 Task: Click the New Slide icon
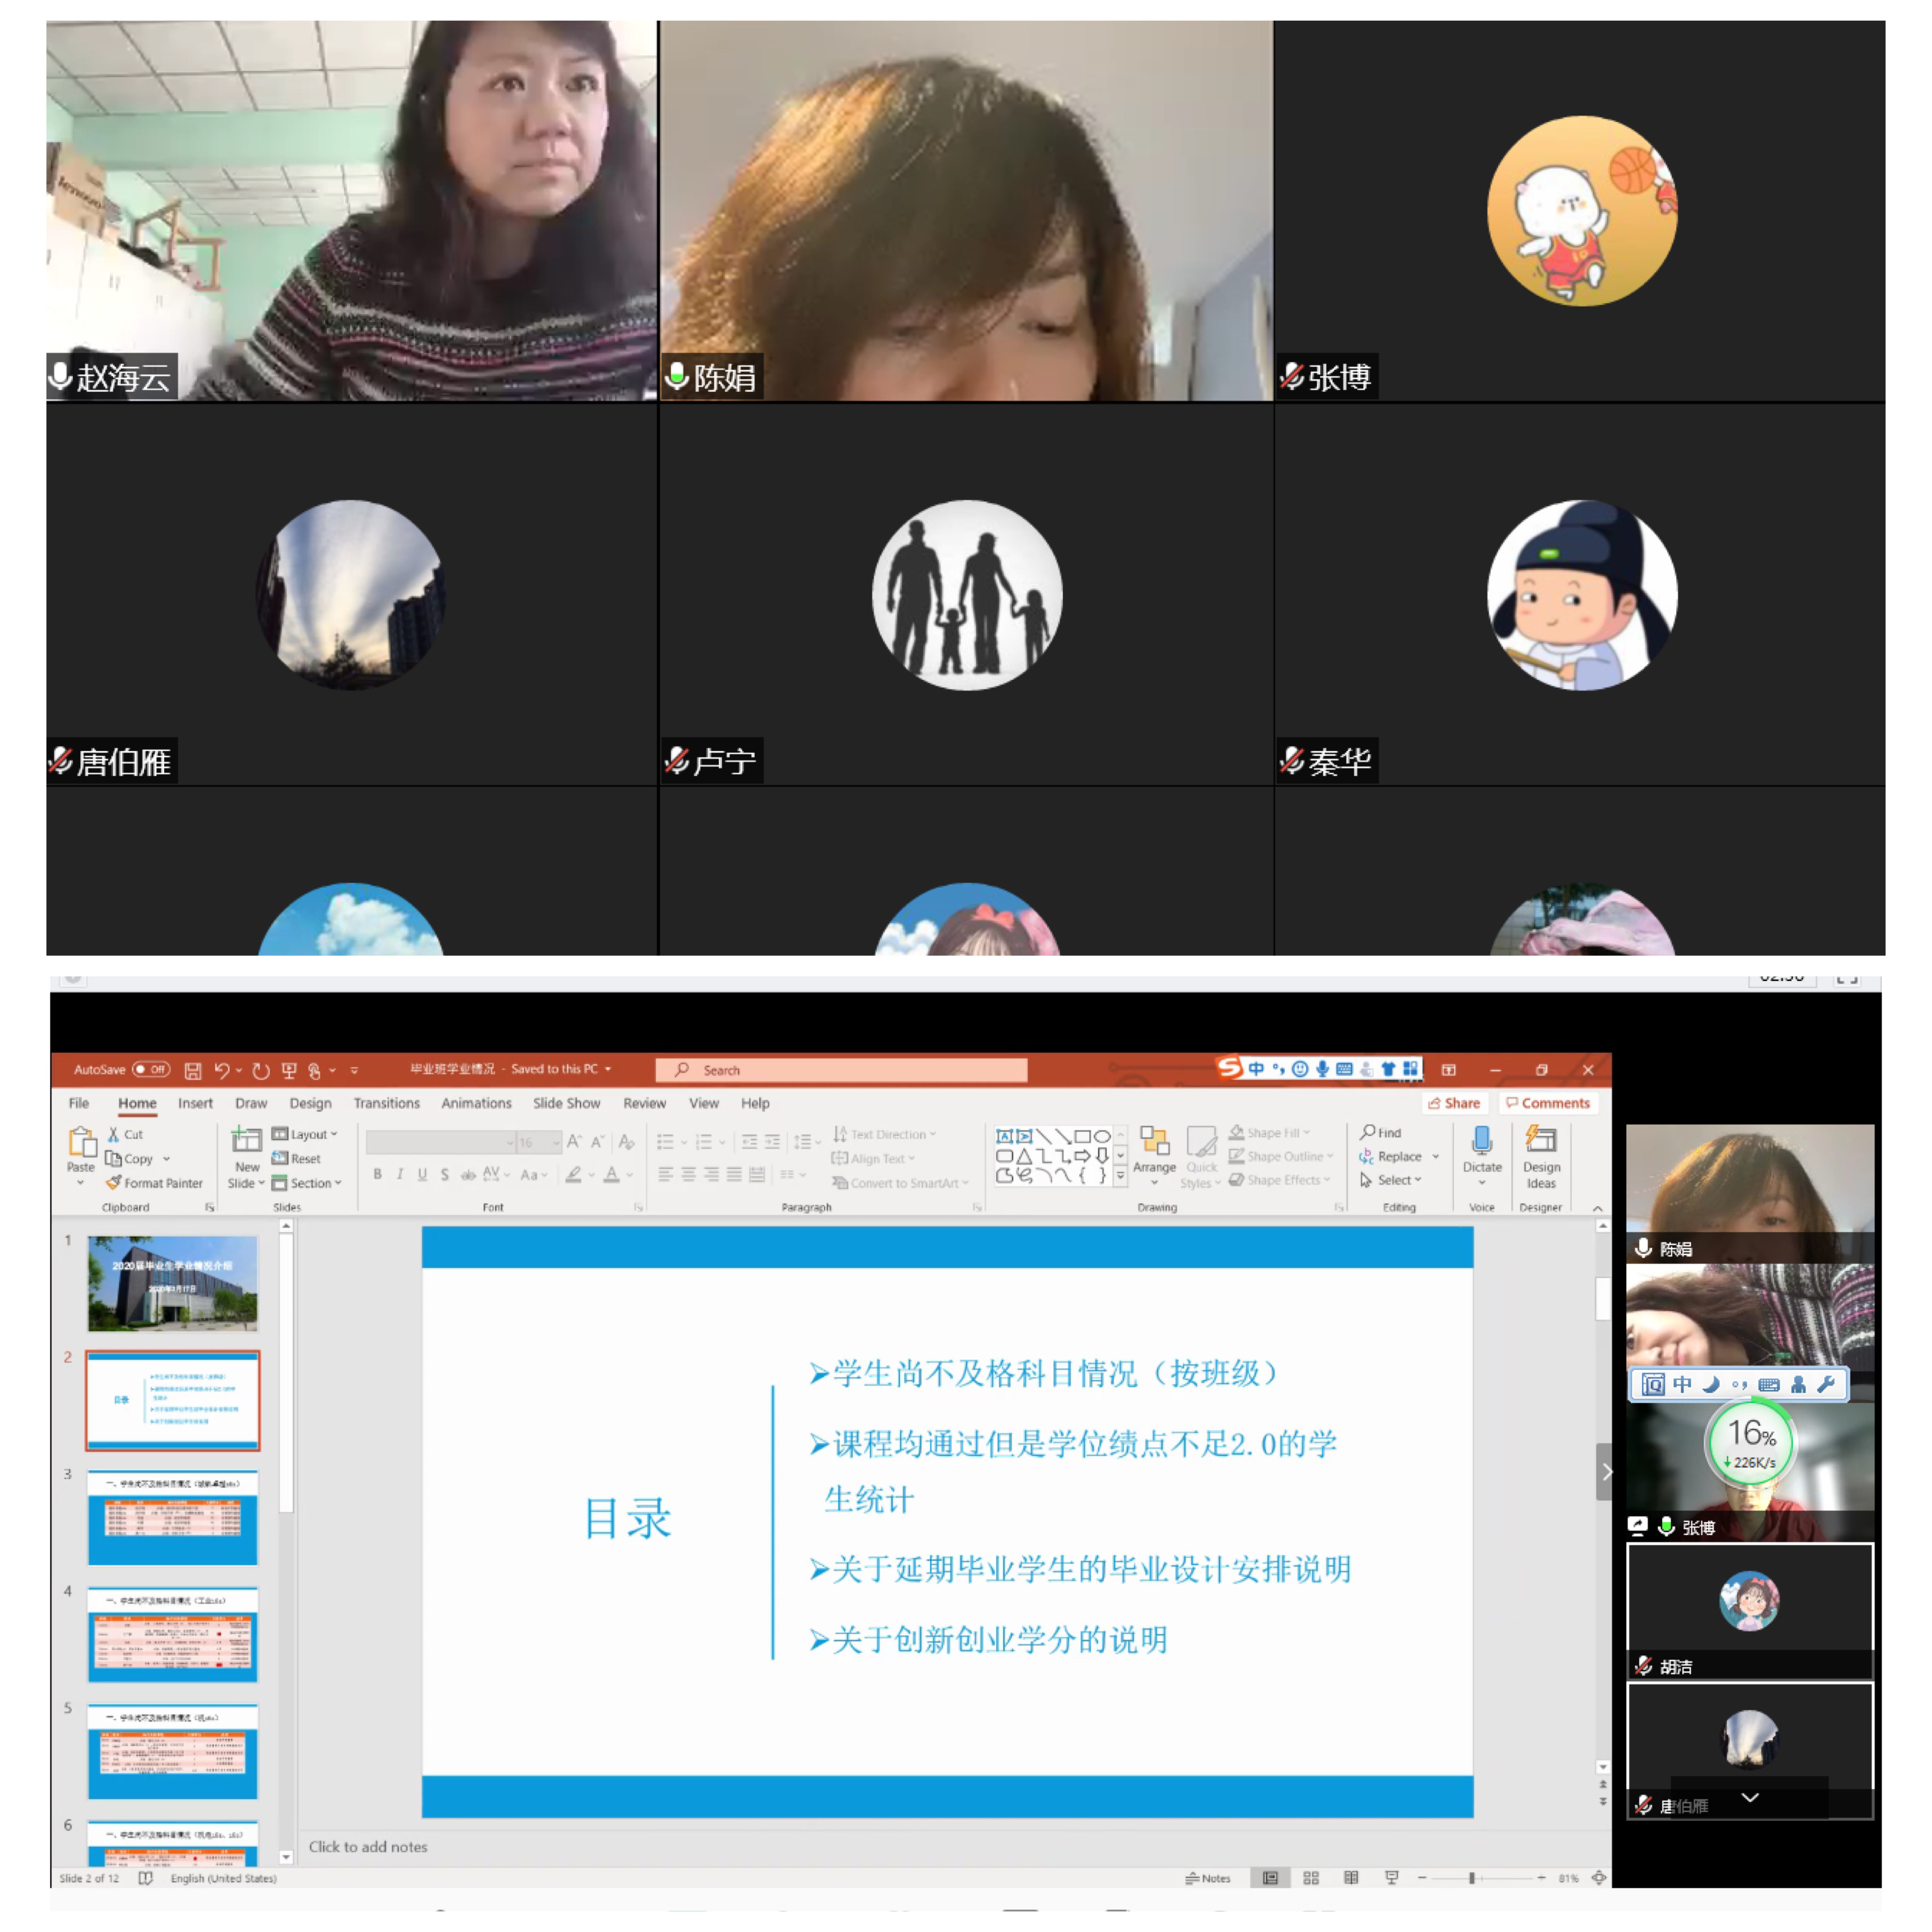[x=246, y=1140]
